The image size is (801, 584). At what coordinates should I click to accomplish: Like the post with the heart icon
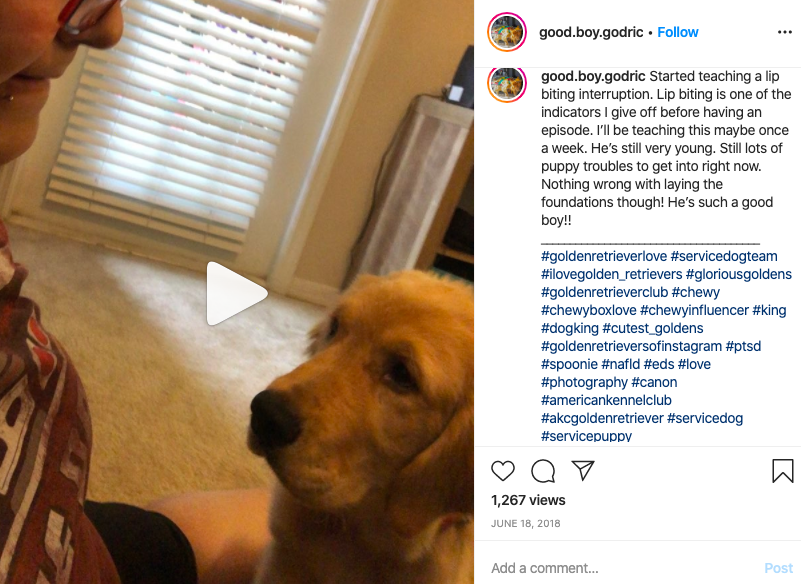tap(503, 471)
